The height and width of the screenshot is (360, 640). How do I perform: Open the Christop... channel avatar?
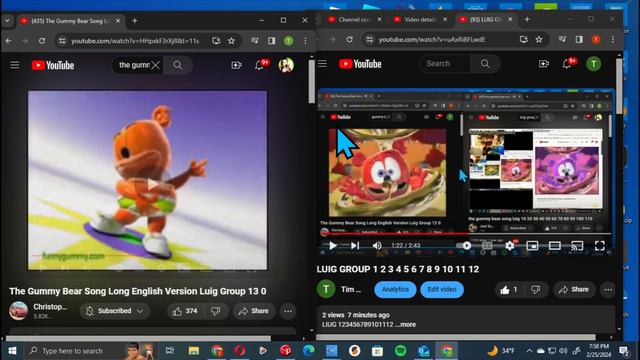19,311
